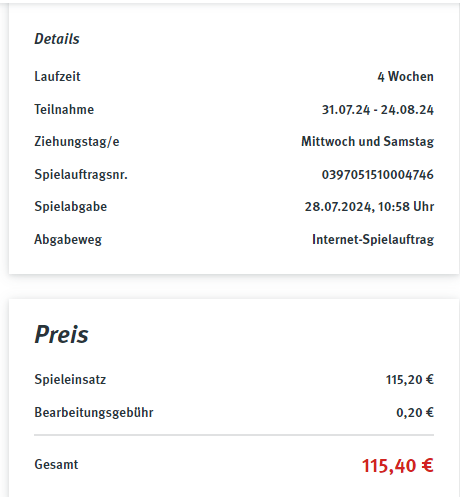Click the Spielauftragsnr. label
Viewport: 460px width, 497px height.
[x=81, y=175]
